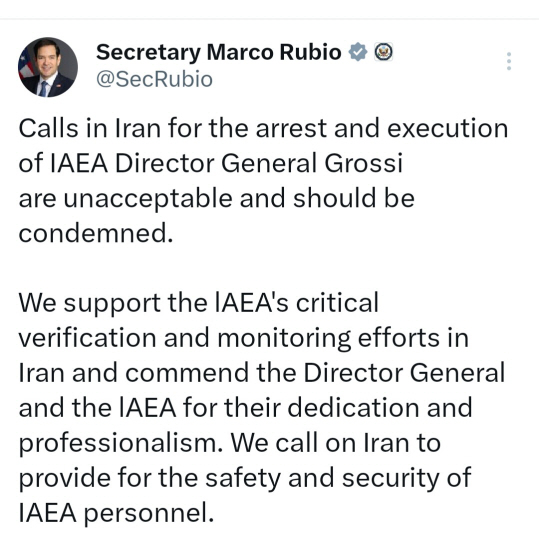Open the Secretary Marco Rubio display name
This screenshot has height=539, width=539.
219,52
